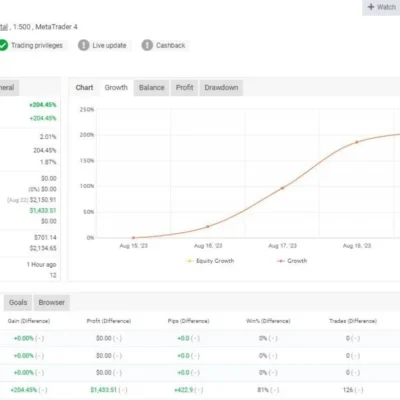
Task: Open the Goals tab
Action: (18, 302)
